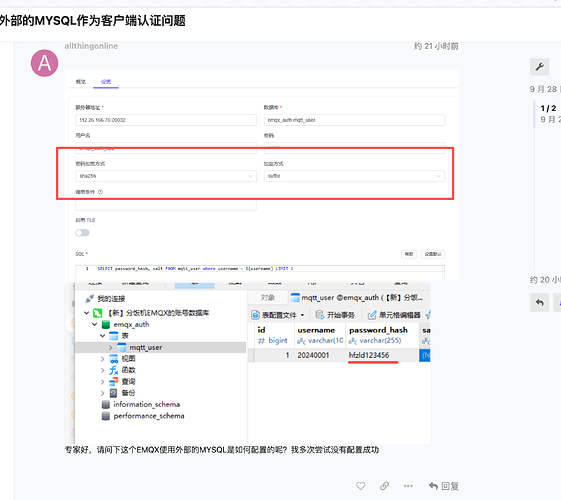
Task: Expand the 查询 tree node
Action: pos(103,382)
